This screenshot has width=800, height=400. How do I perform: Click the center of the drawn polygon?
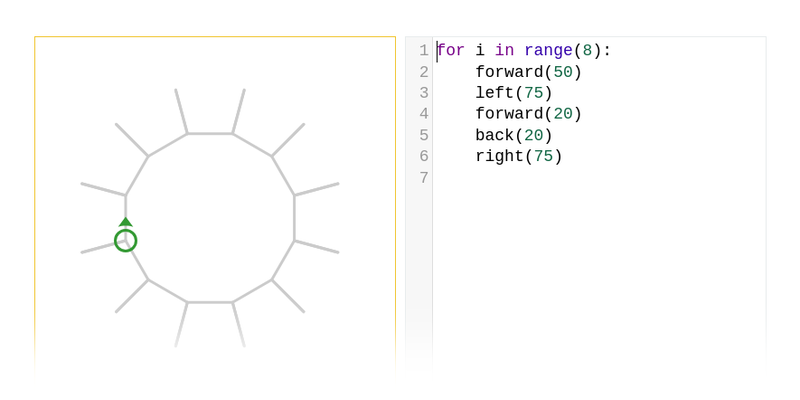[210, 218]
